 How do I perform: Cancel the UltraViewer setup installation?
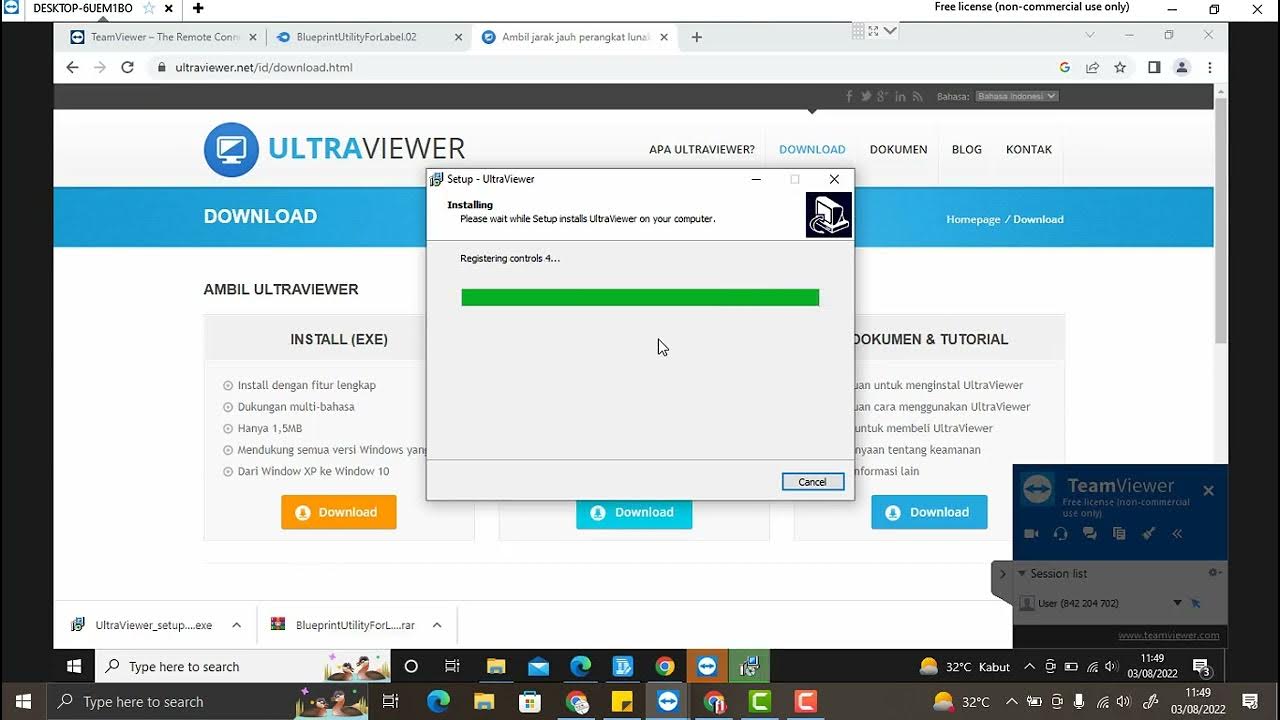[812, 482]
